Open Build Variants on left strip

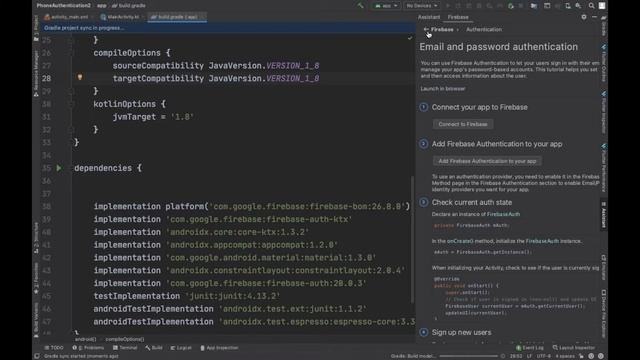point(36,320)
